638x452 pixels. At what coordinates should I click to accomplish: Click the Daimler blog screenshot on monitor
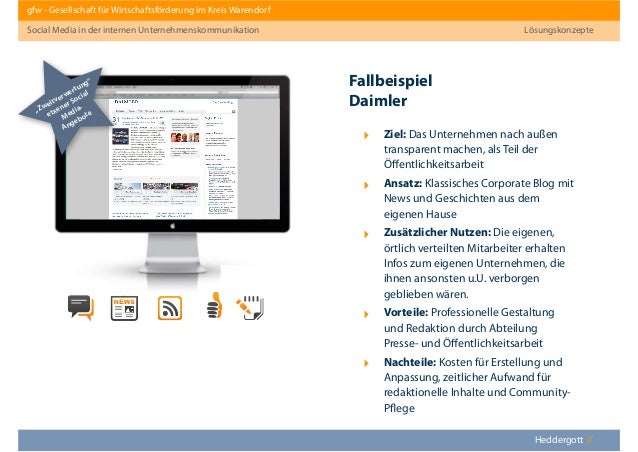point(173,153)
